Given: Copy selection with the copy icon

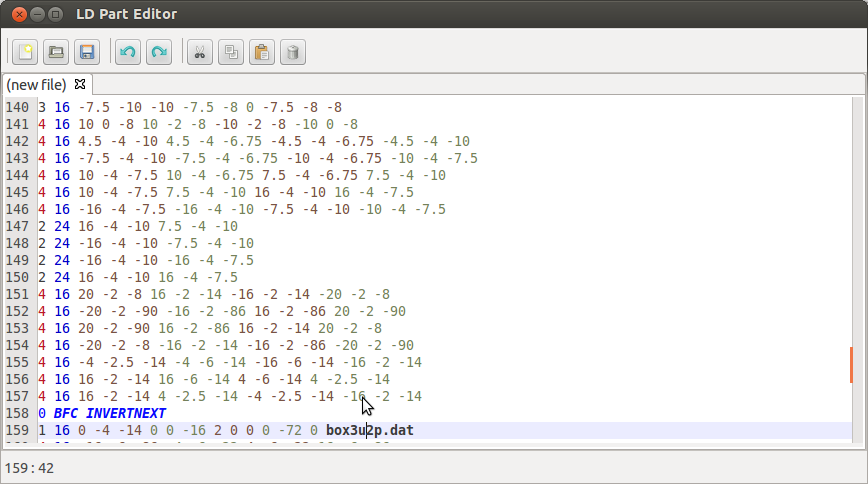Looking at the screenshot, I should (x=231, y=52).
